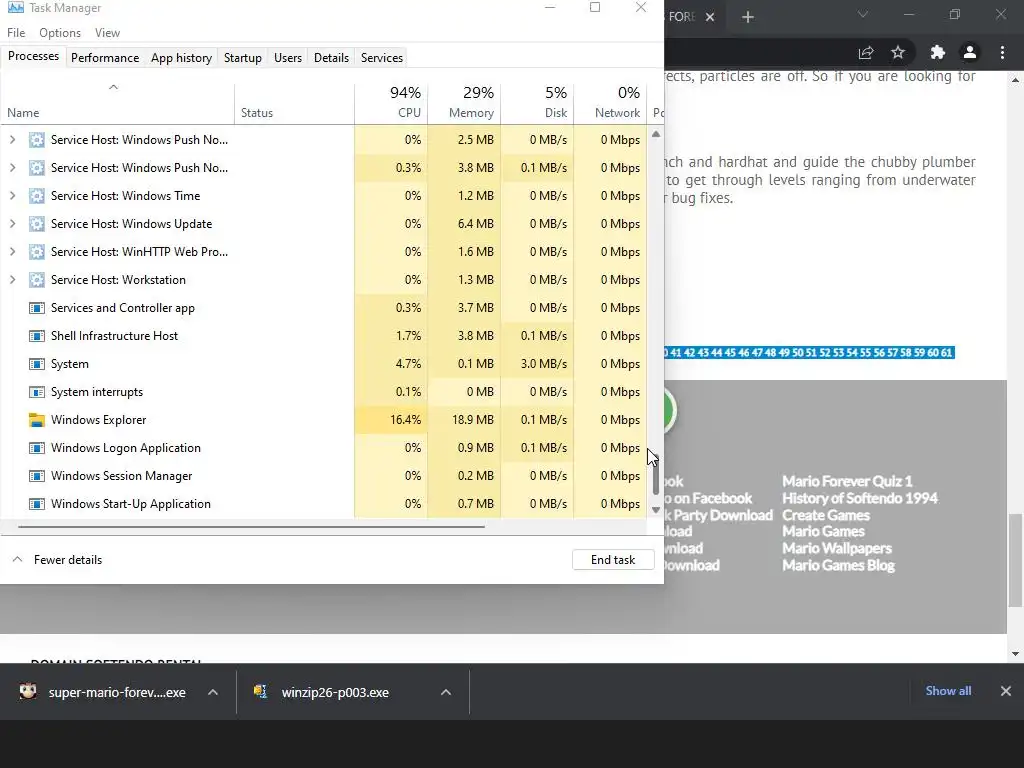This screenshot has width=1024, height=768.
Task: Click the System interrupts process icon
Action: click(x=37, y=392)
